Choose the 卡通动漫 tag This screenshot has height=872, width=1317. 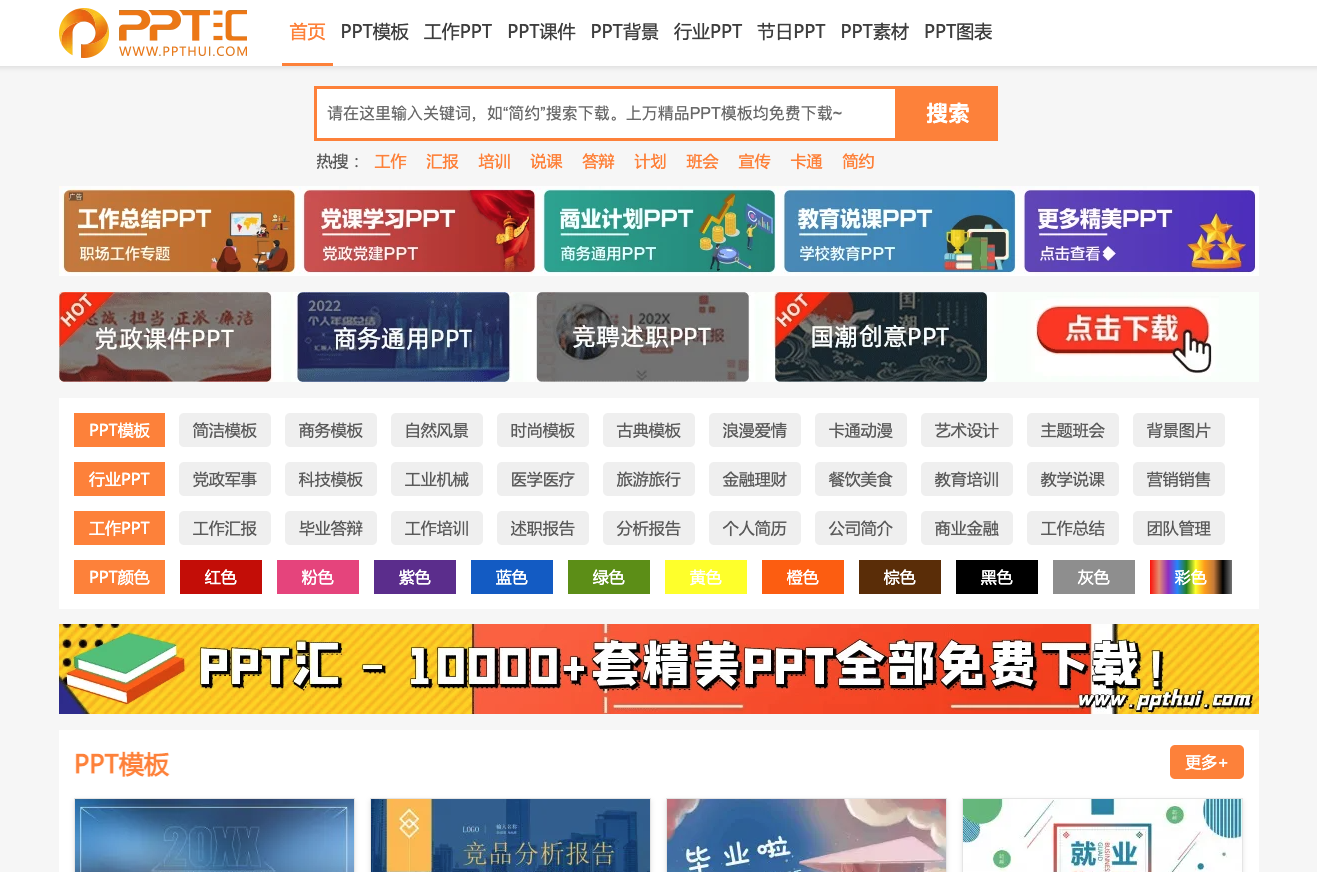click(x=861, y=430)
